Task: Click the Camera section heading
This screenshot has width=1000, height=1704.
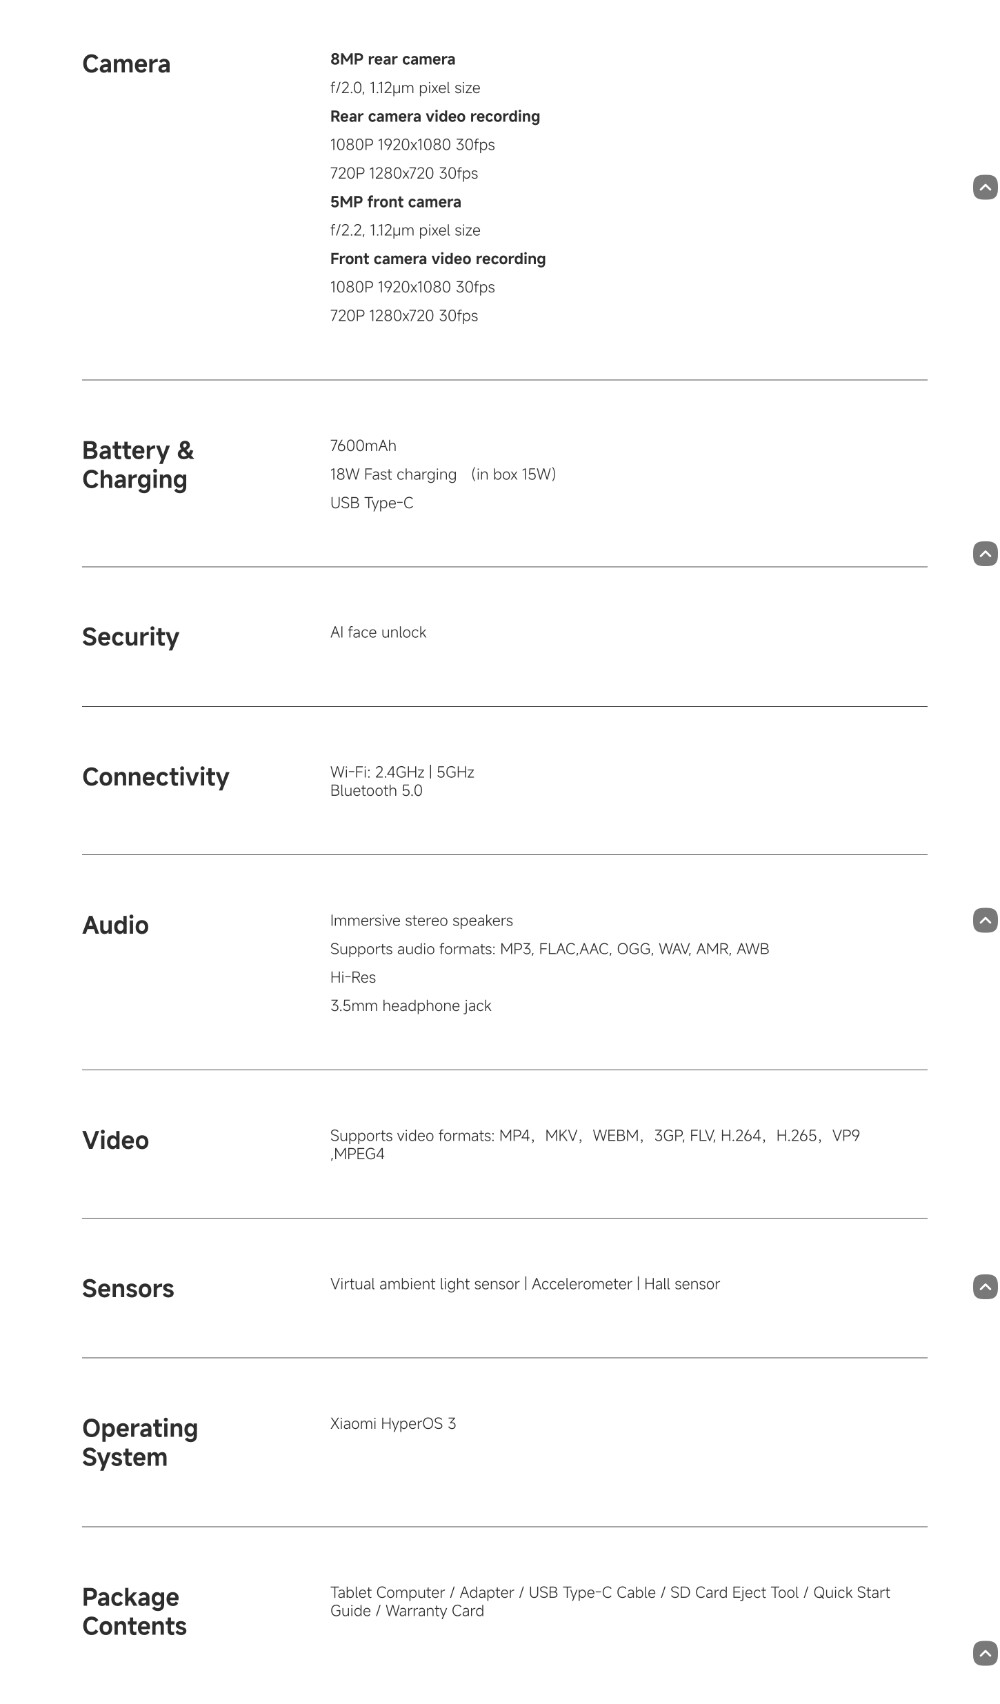Action: pos(126,64)
